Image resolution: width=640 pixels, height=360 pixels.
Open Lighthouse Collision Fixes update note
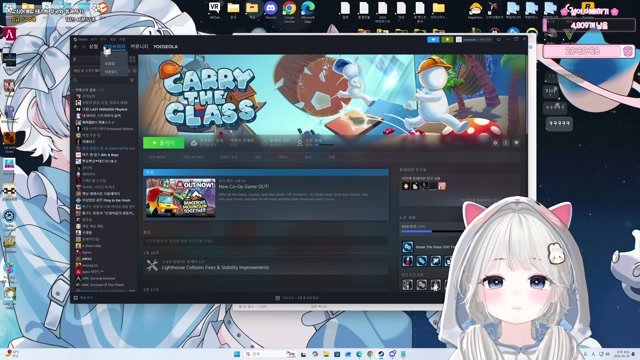pyautogui.click(x=215, y=267)
